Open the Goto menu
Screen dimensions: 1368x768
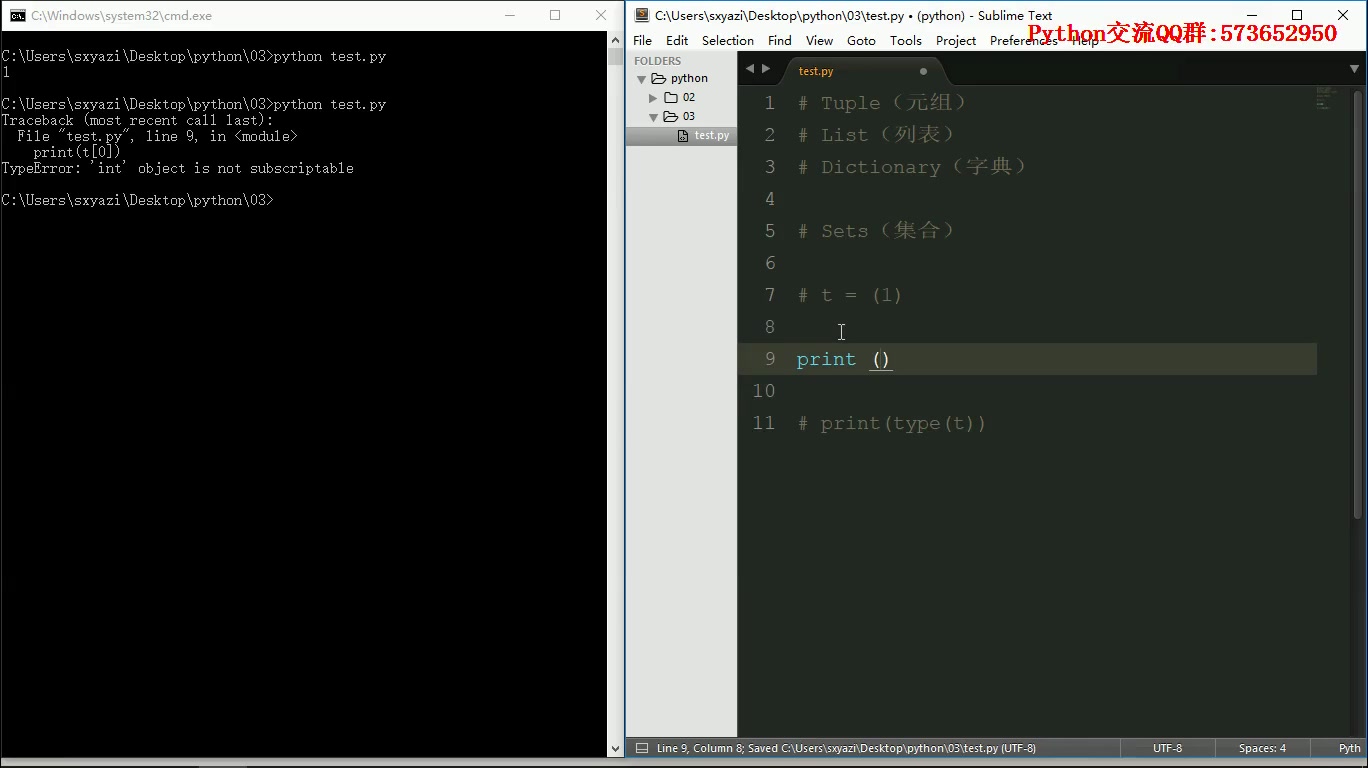pyautogui.click(x=861, y=40)
